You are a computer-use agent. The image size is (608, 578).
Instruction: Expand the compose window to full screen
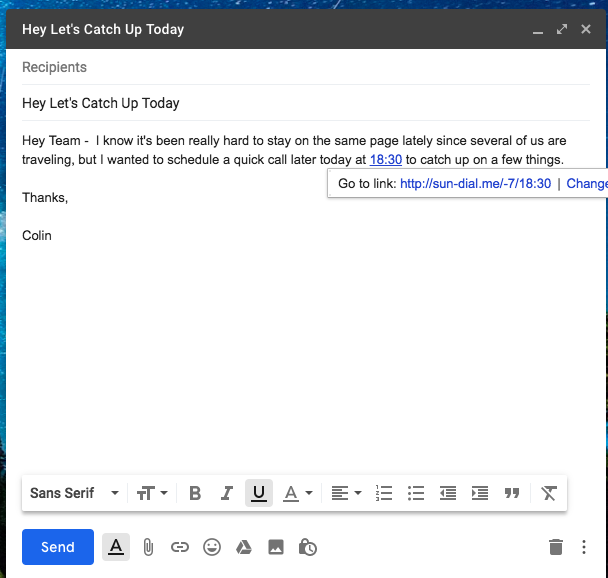click(562, 29)
